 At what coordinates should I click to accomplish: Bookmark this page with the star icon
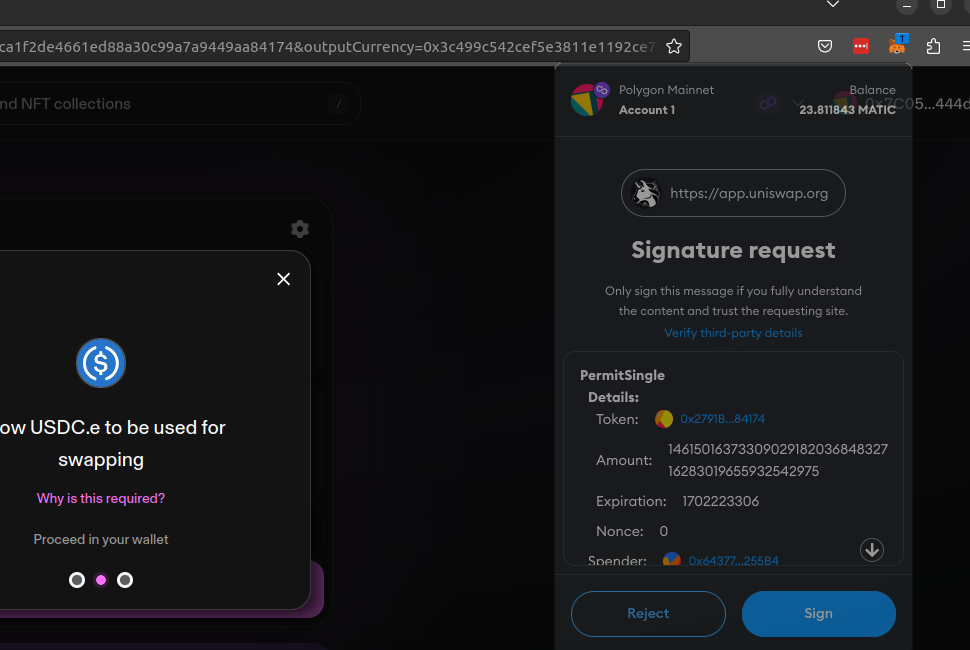tap(674, 46)
